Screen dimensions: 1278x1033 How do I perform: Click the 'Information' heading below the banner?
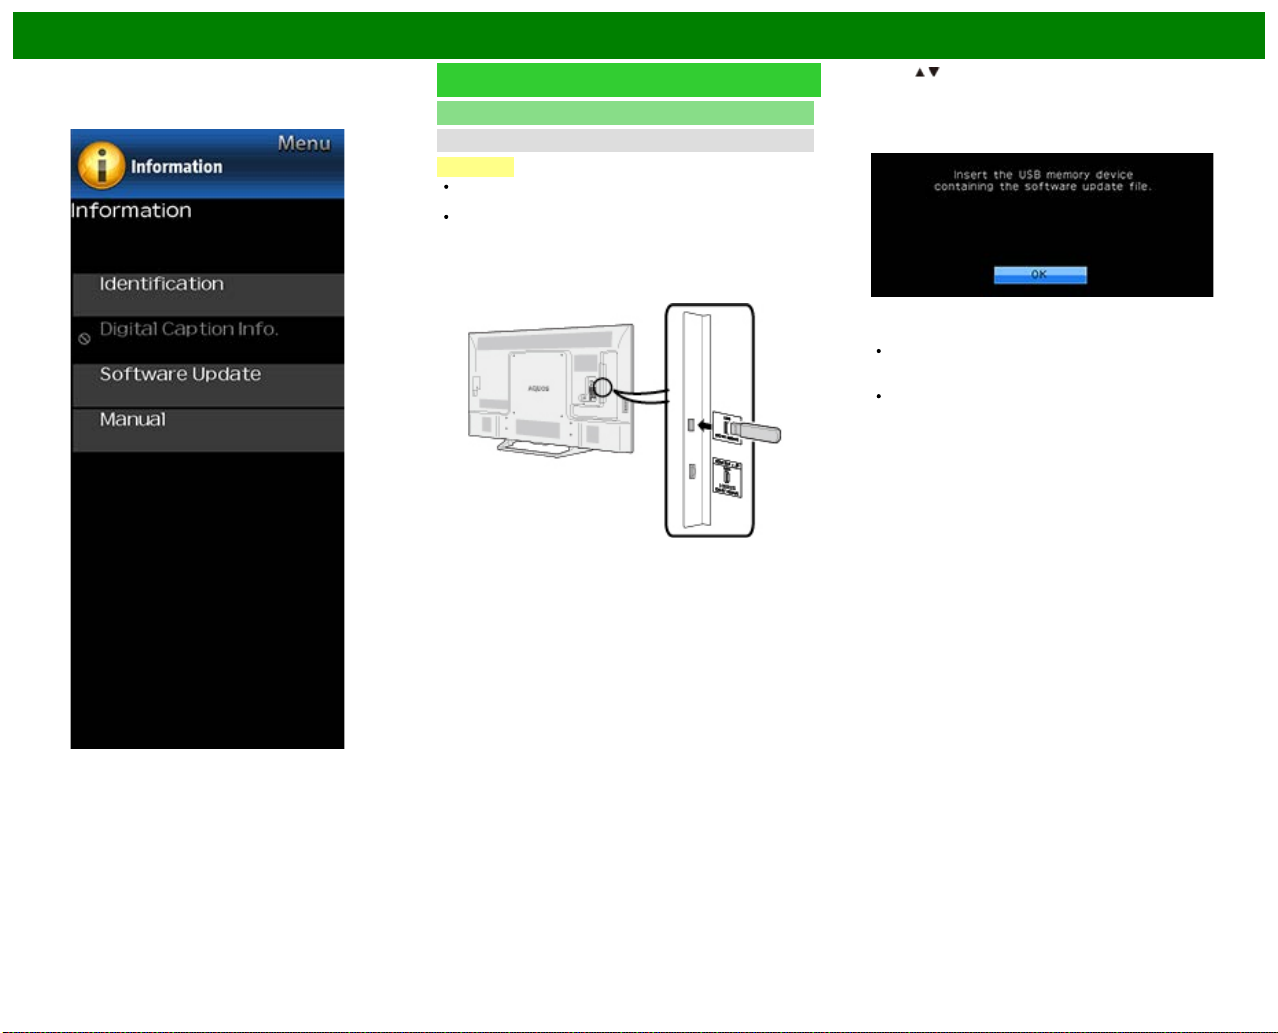131,211
